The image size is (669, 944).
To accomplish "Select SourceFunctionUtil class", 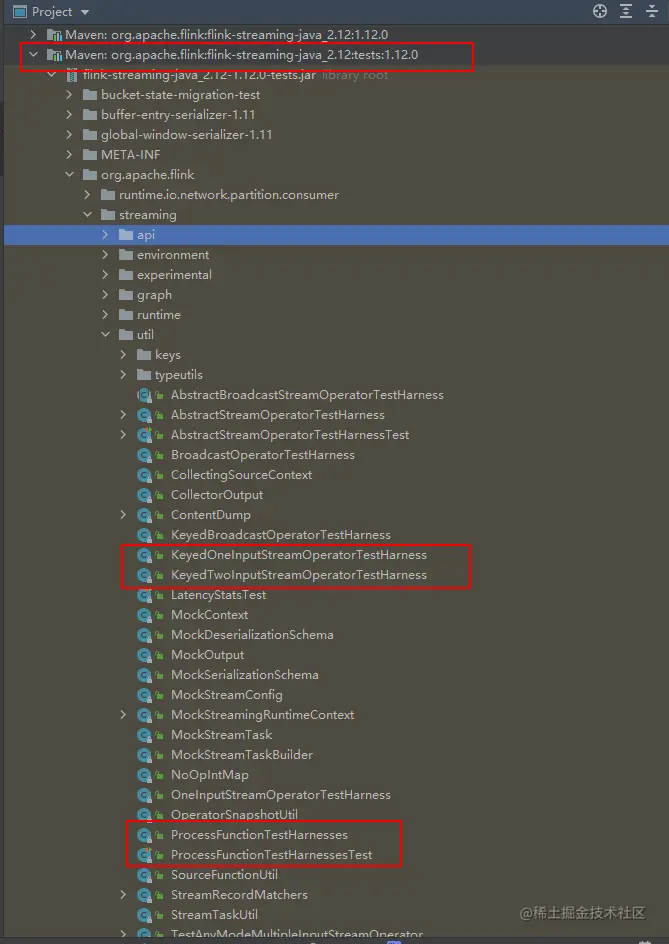I will tap(224, 875).
